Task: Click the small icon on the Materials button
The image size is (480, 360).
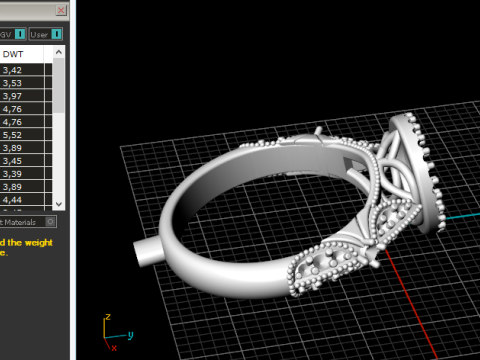Action: coord(50,222)
